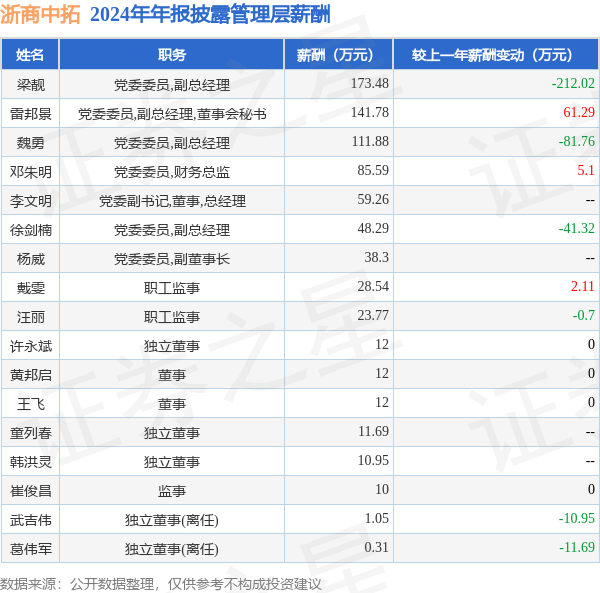The height and width of the screenshot is (593, 600).
Task: Select salary value 28.54
Action: [x=373, y=287]
